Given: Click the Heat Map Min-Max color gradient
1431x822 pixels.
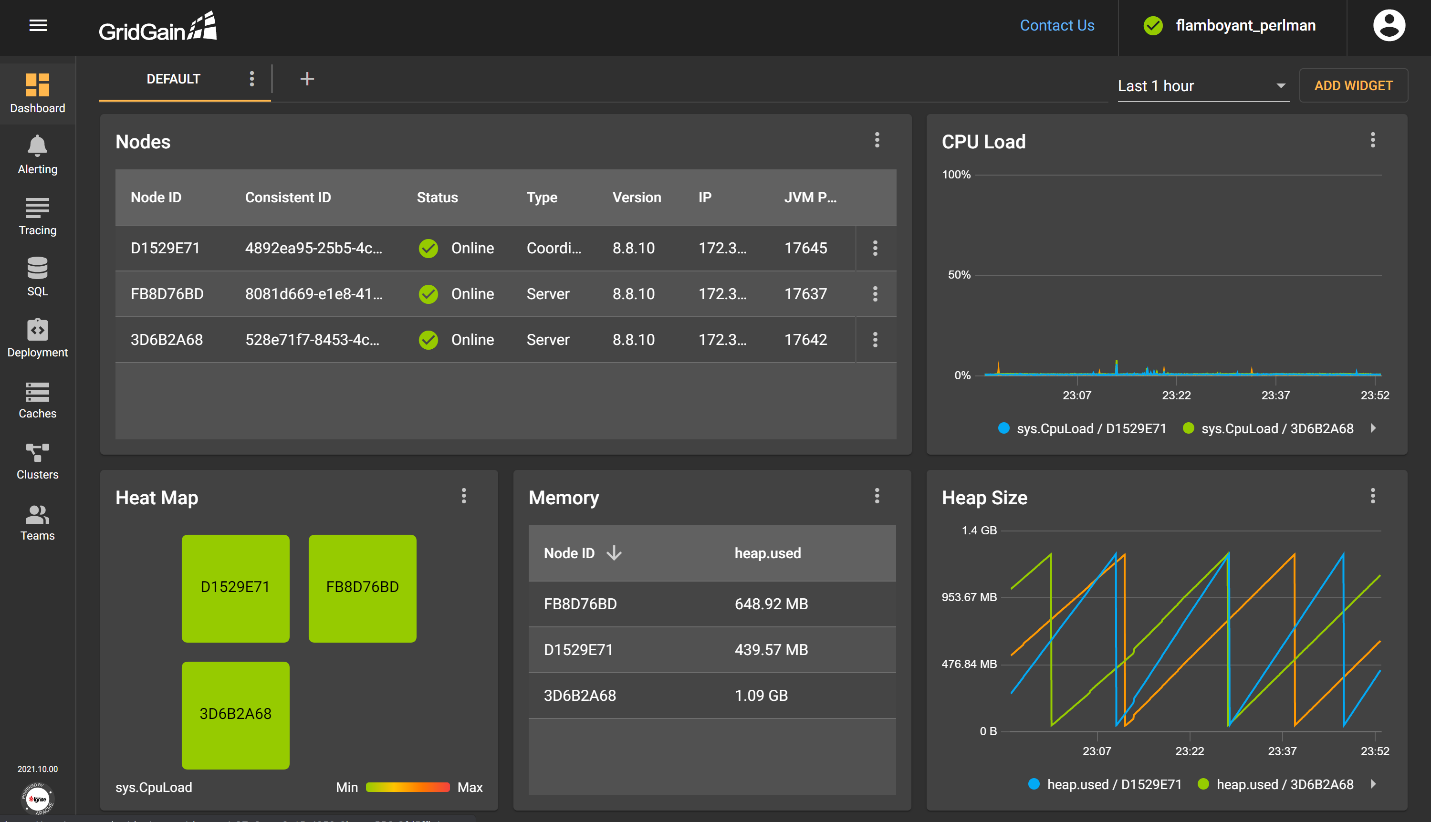Looking at the screenshot, I should click(x=407, y=788).
